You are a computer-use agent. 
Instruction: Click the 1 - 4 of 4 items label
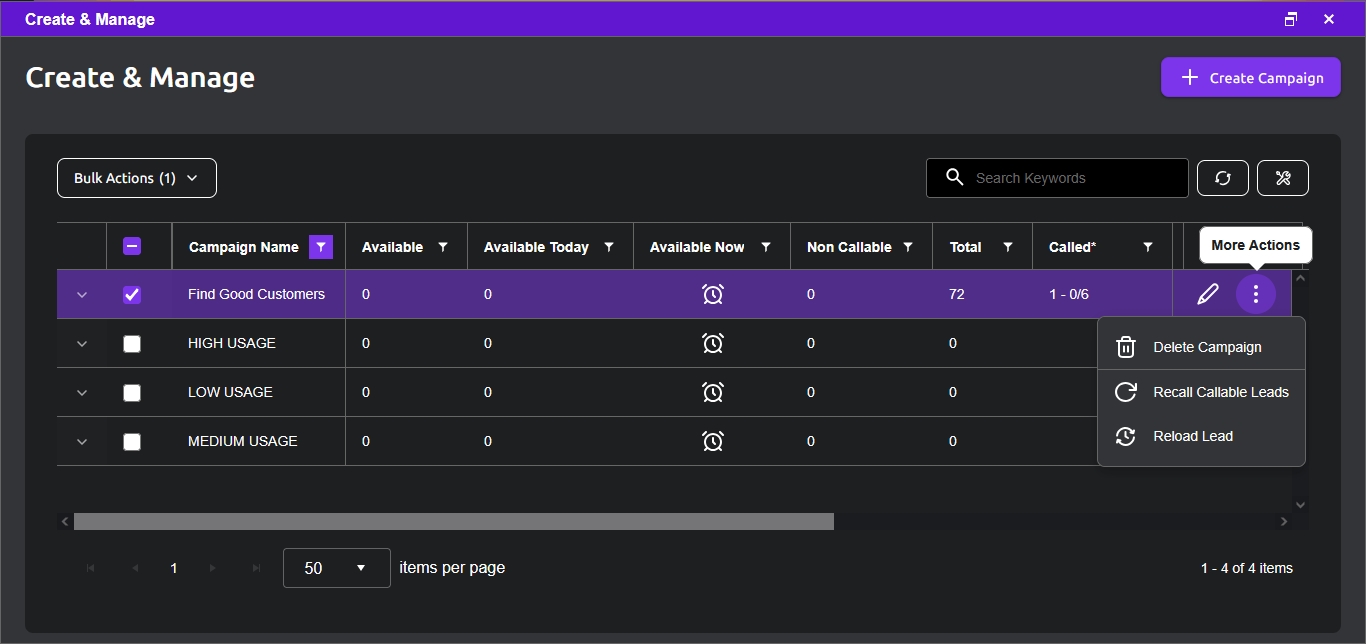pyautogui.click(x=1247, y=568)
